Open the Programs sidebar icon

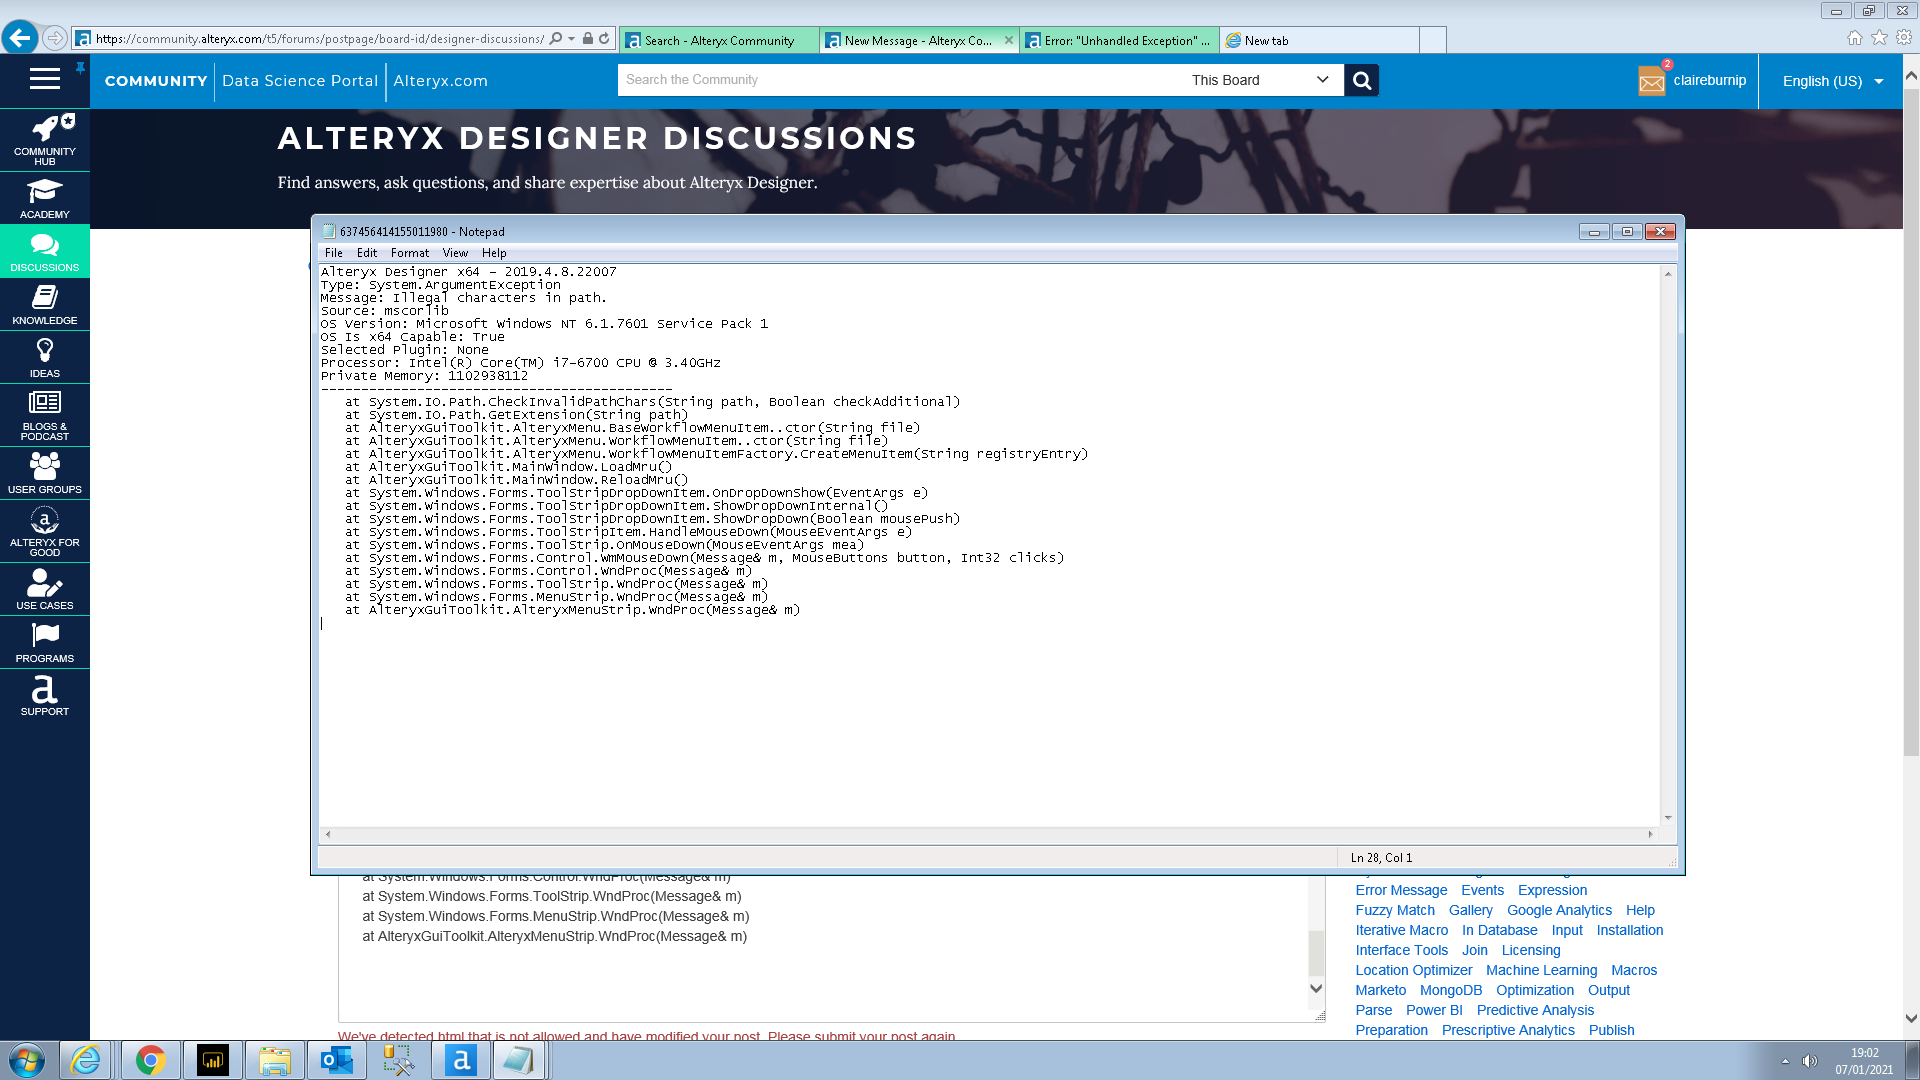click(x=45, y=641)
